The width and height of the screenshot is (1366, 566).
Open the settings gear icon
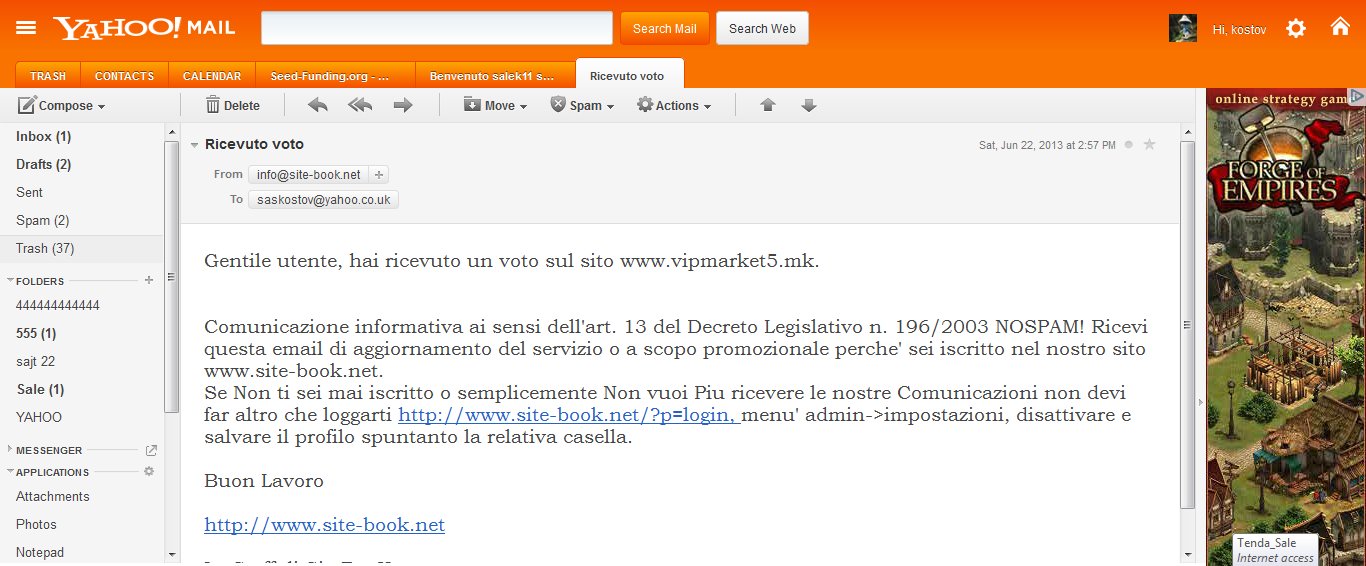tap(1296, 29)
